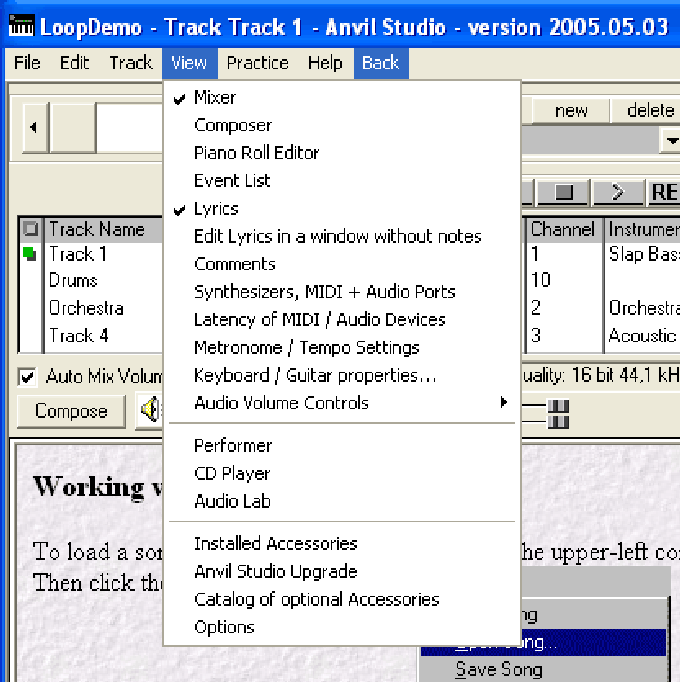This screenshot has width=680, height=682.
Task: Click the Acoustic instrument cell
Action: pos(643,335)
